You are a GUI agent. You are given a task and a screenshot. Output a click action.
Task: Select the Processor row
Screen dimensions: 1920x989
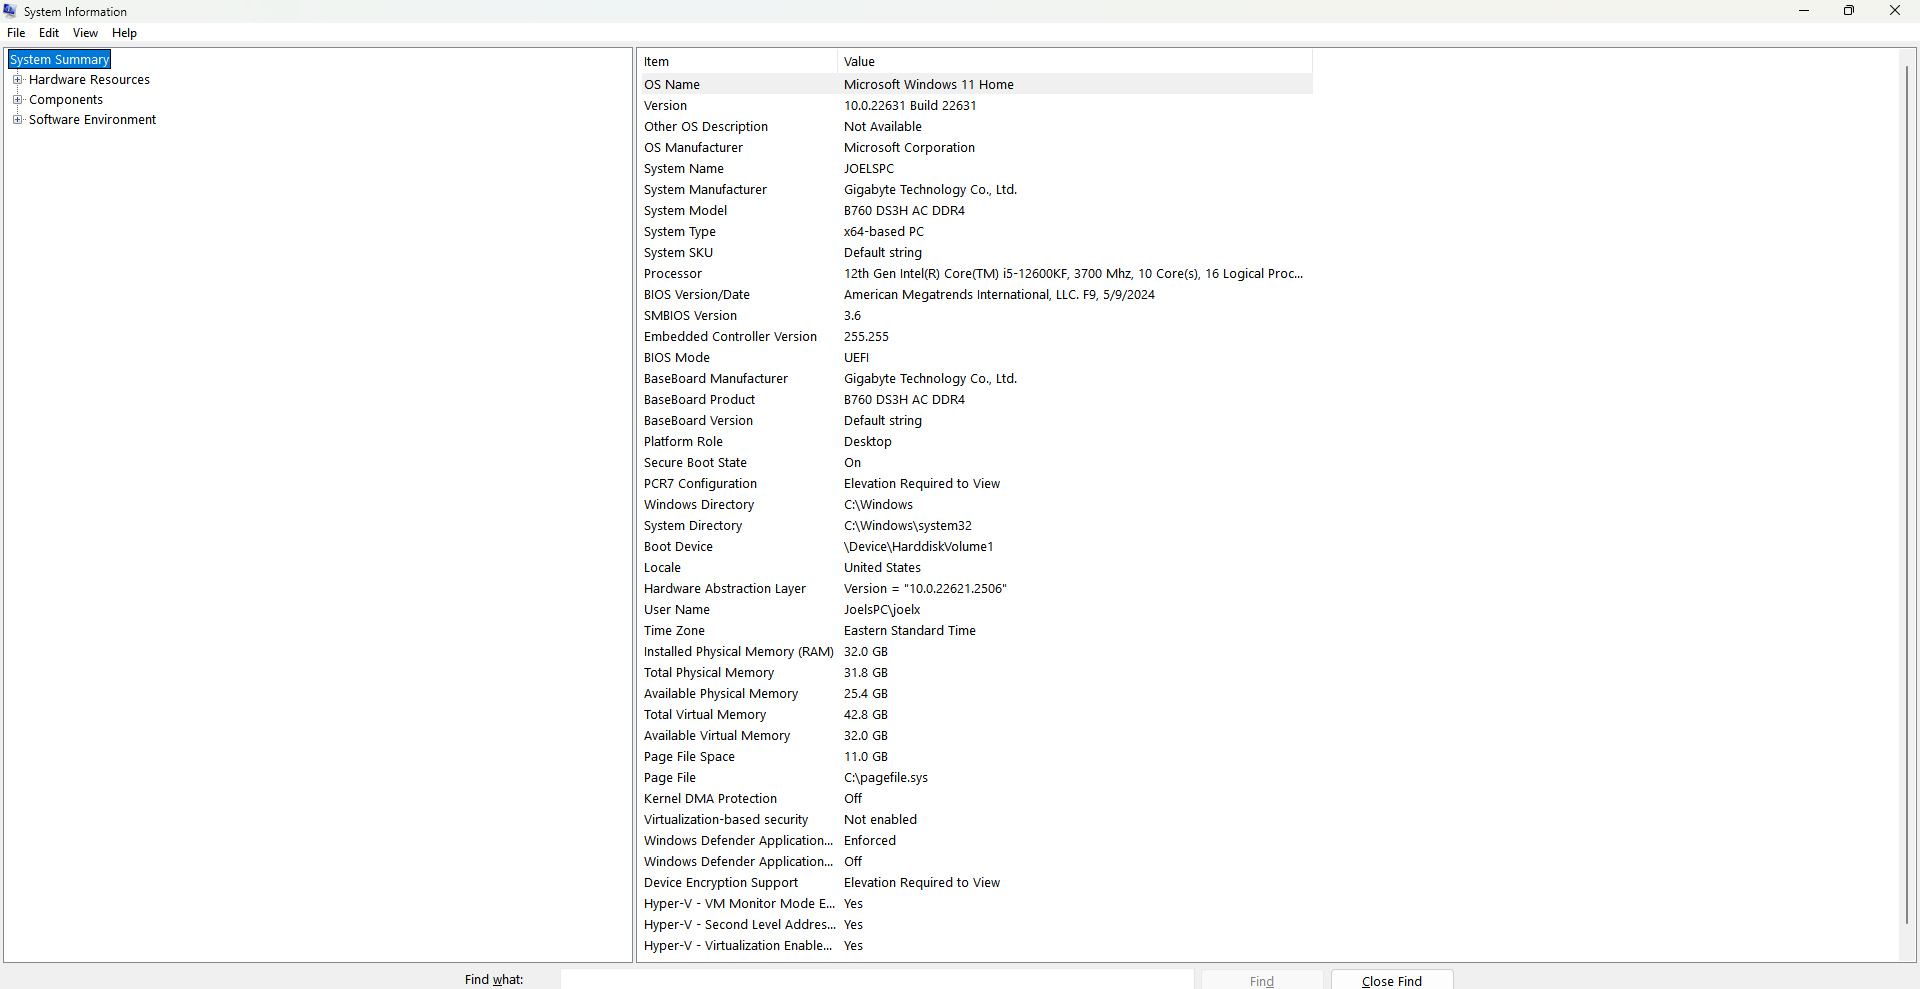pos(976,274)
